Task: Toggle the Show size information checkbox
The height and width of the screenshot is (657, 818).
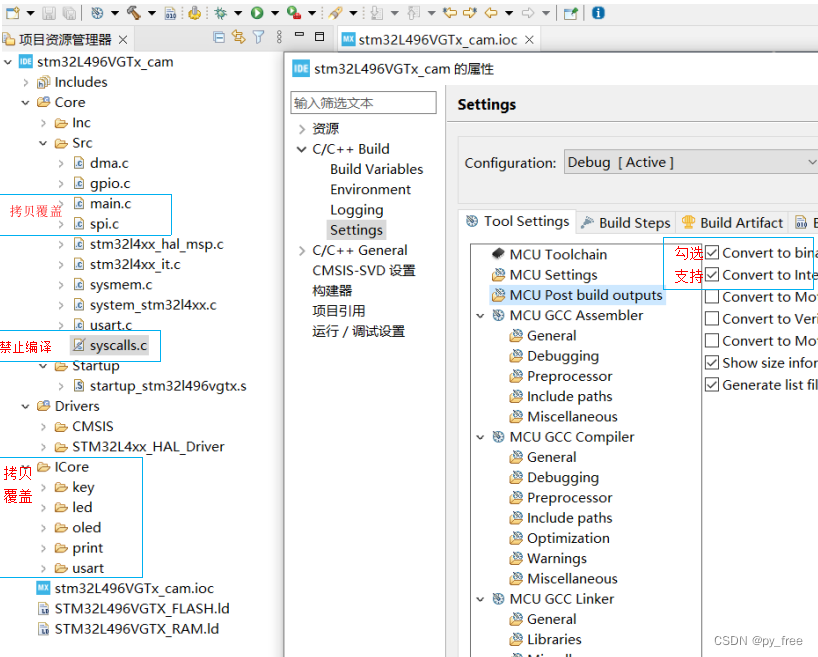Action: click(x=712, y=363)
